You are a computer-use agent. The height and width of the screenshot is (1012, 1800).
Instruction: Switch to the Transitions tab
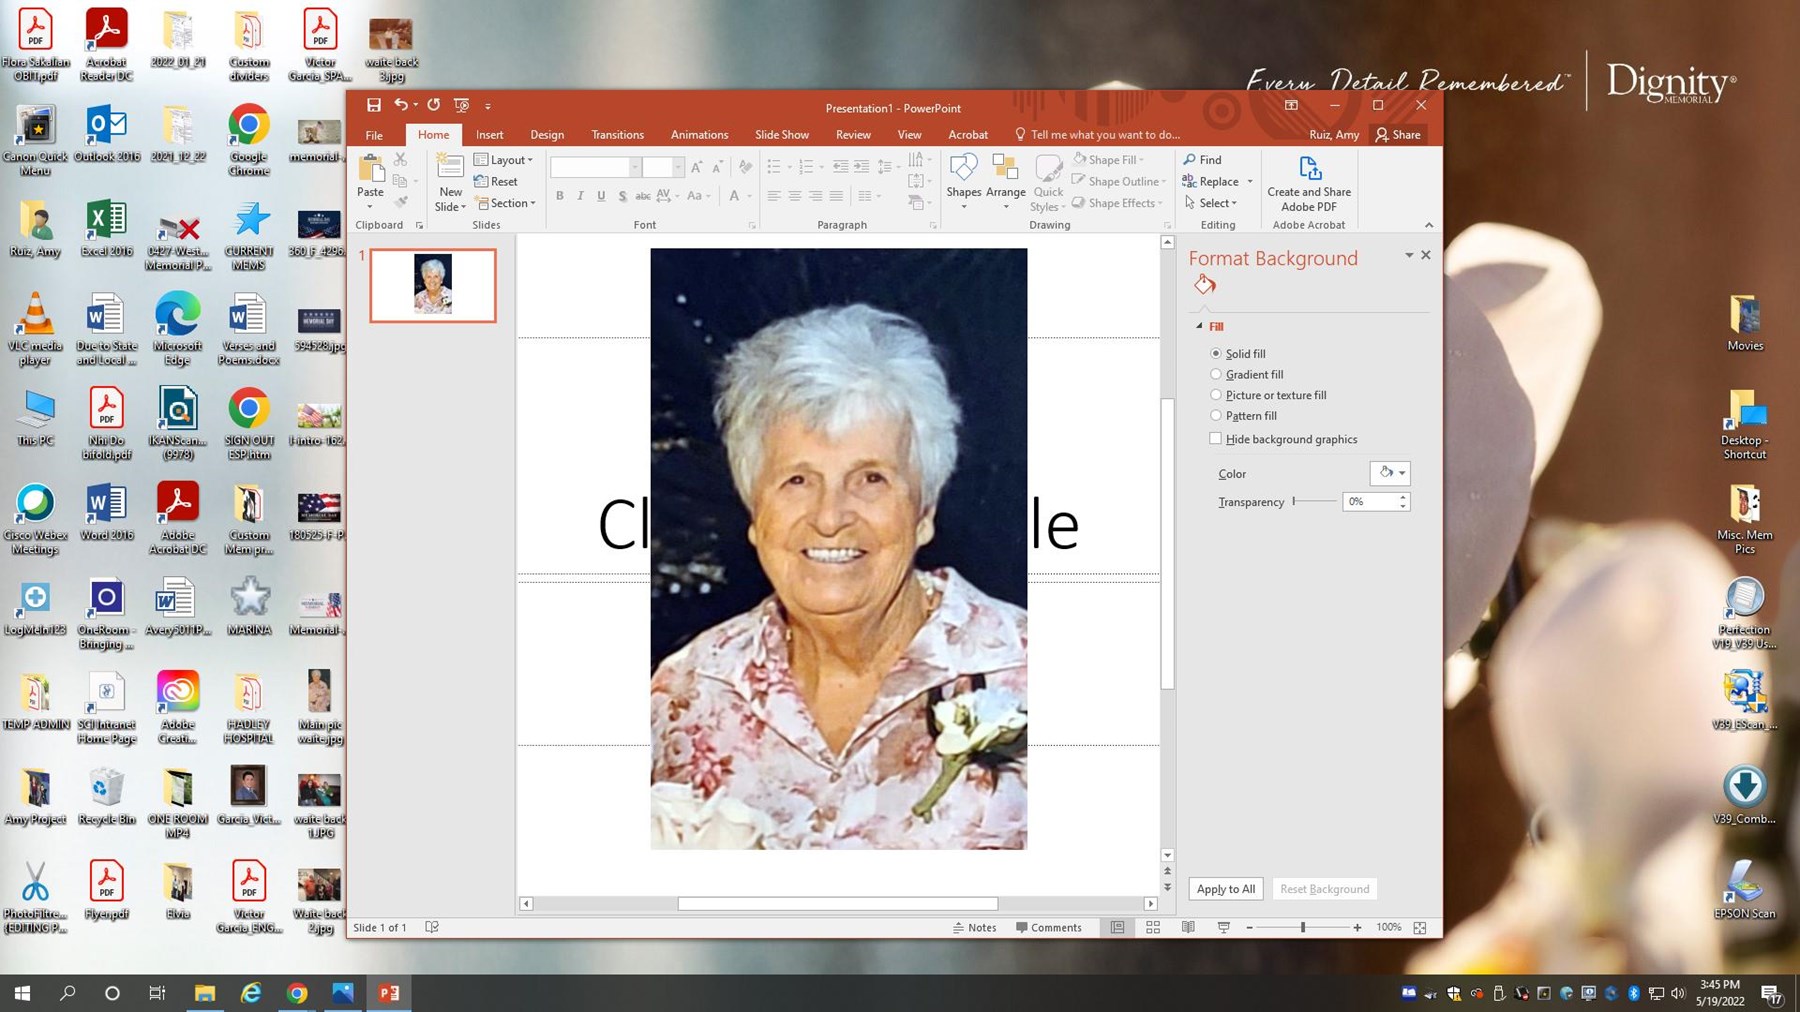[x=617, y=135]
